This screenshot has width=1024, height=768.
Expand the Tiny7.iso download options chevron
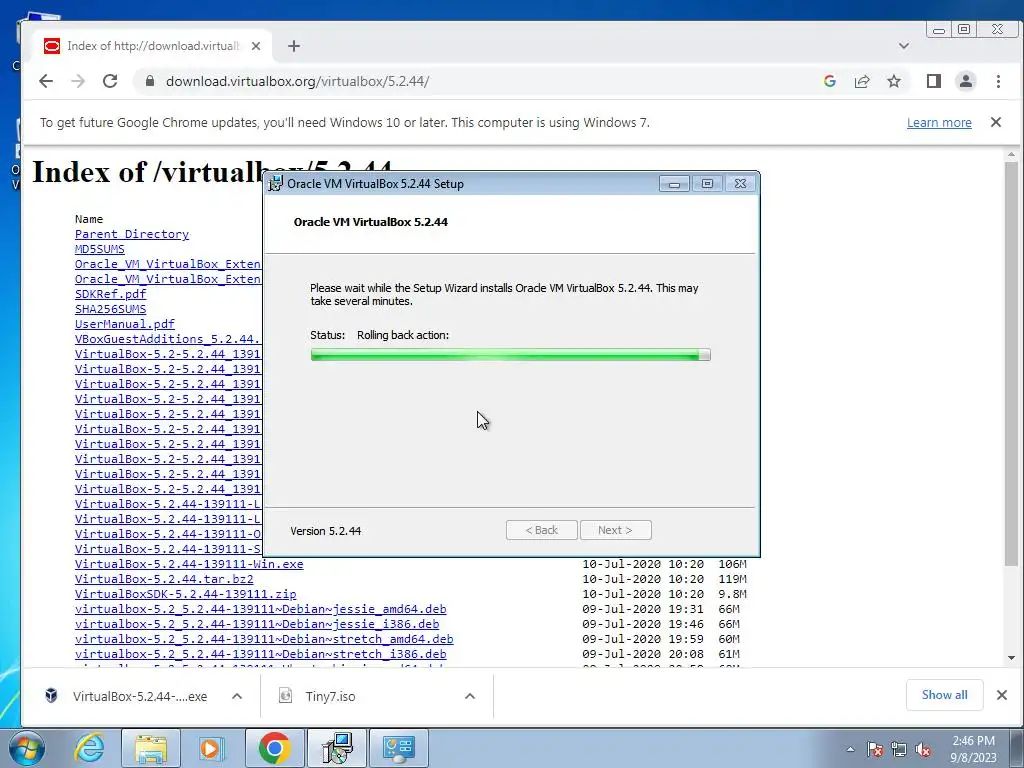(x=470, y=696)
